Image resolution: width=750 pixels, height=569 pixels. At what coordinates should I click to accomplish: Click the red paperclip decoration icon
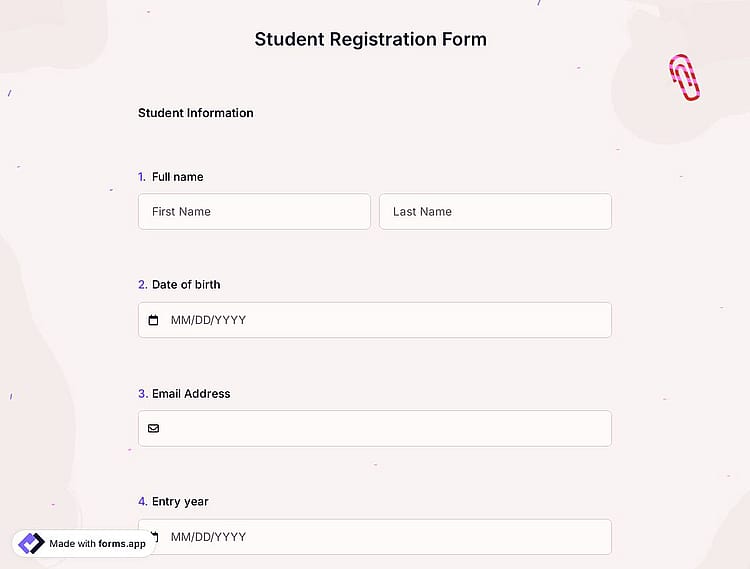684,77
